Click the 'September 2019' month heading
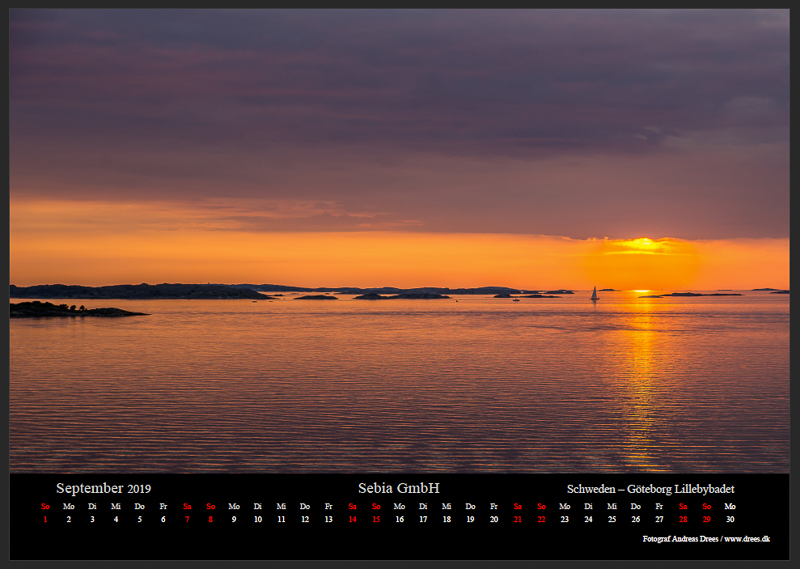800x569 pixels. 104,488
